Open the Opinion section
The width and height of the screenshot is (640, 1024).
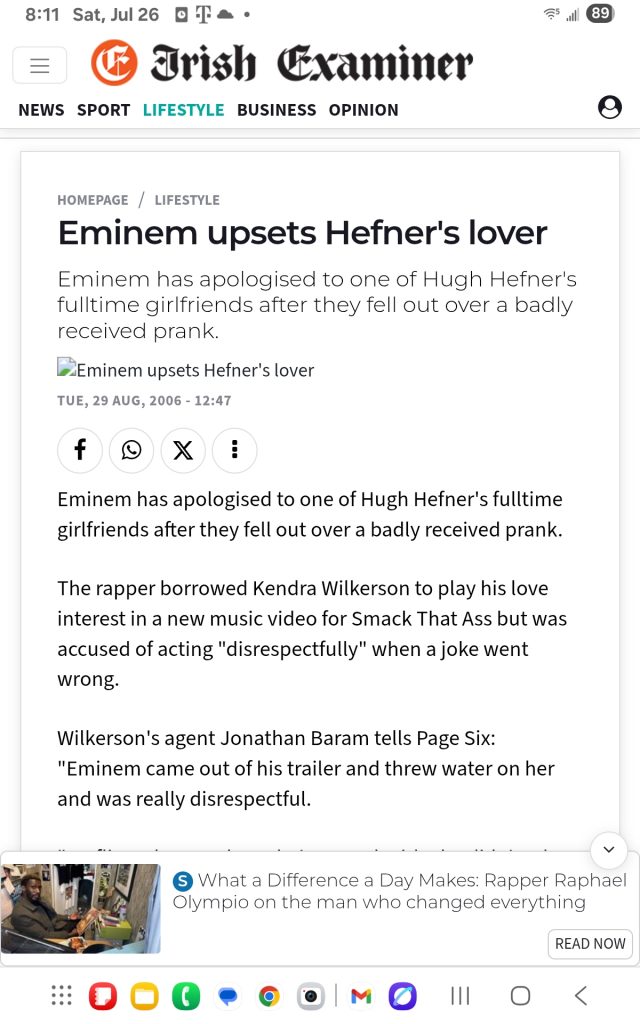pyautogui.click(x=363, y=110)
